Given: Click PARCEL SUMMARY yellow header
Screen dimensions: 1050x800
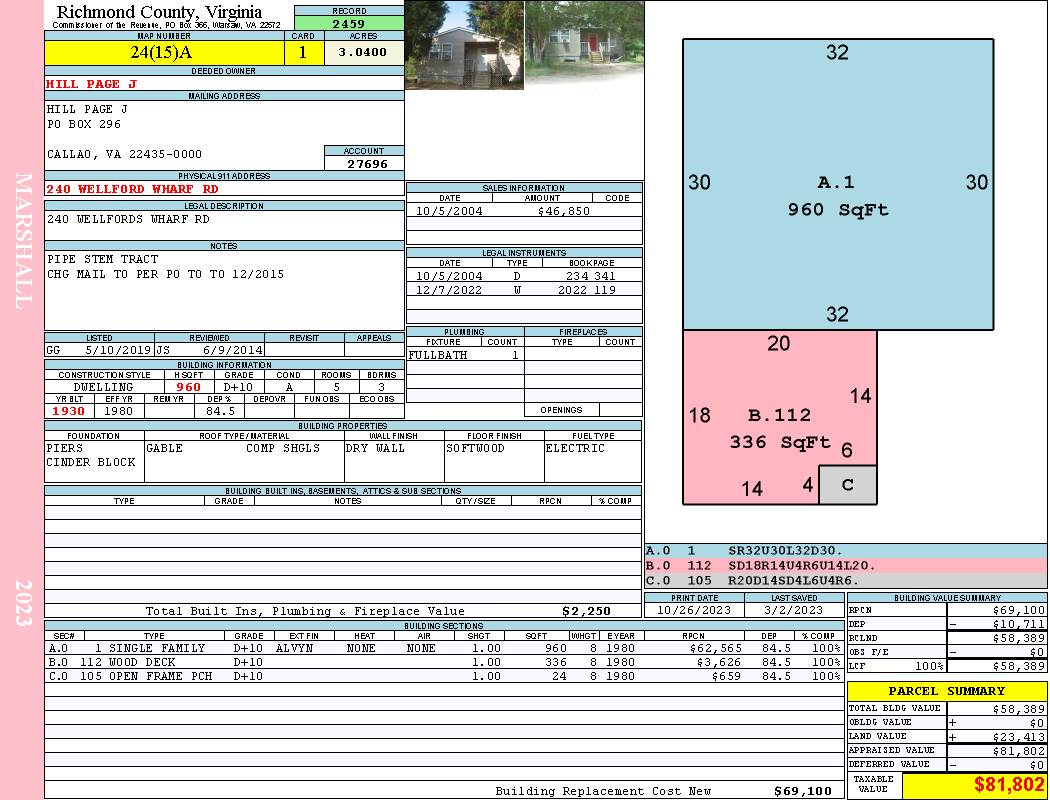Looking at the screenshot, I should pos(947,691).
